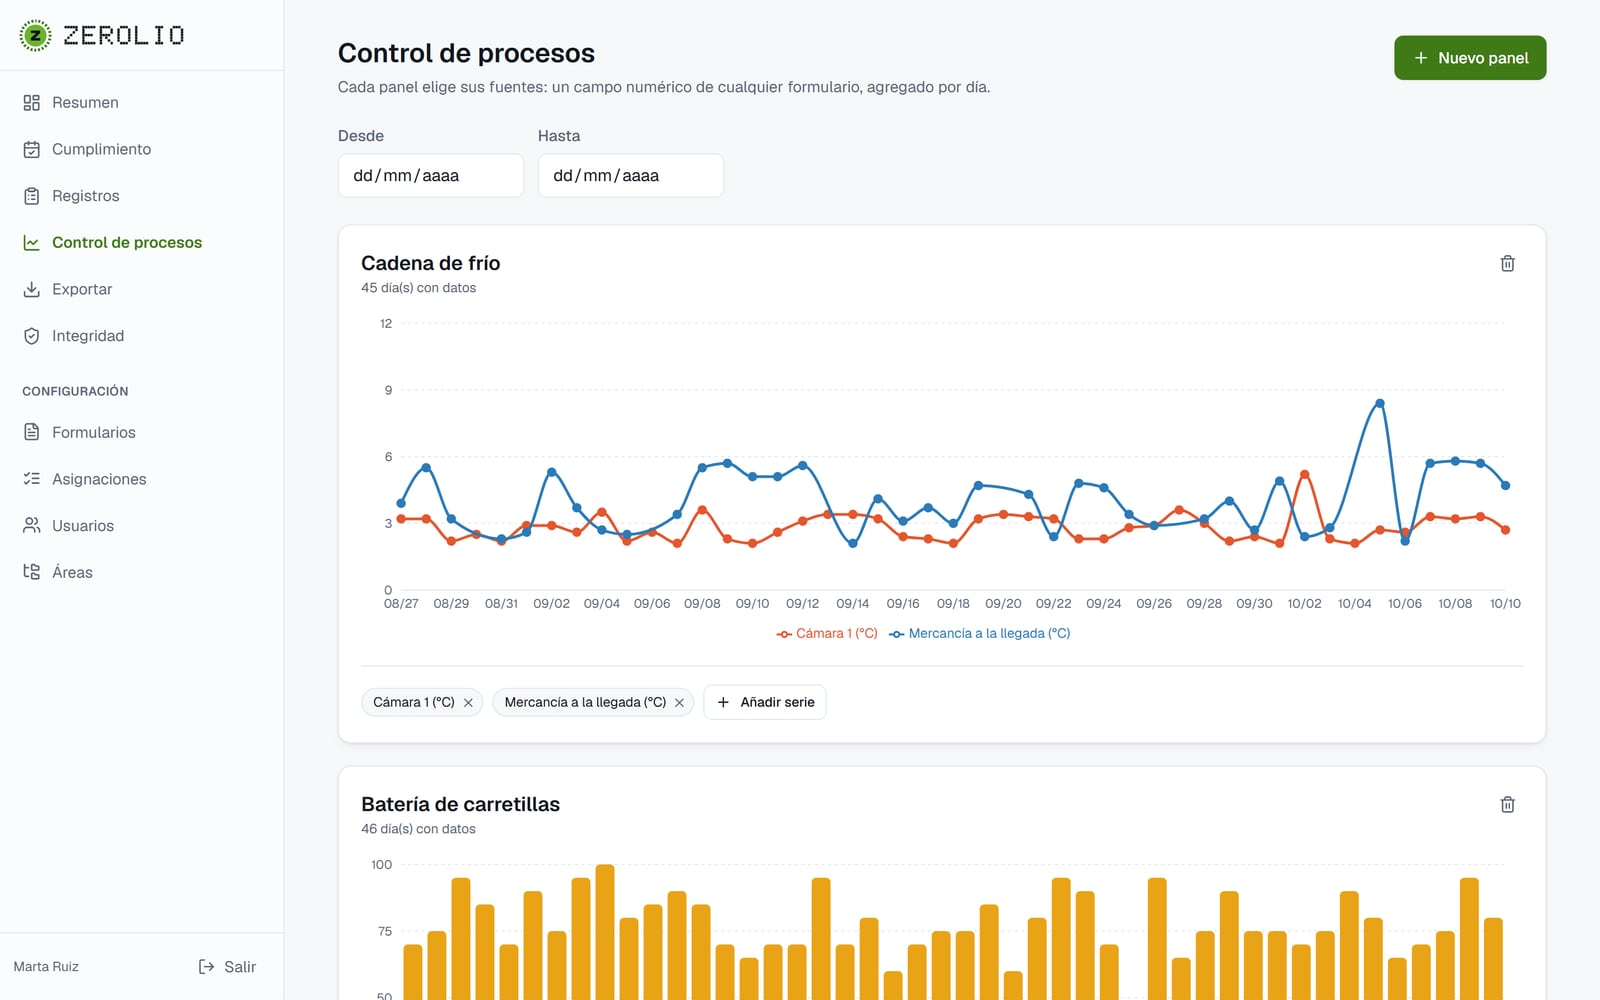Click the Formularios document icon
The width and height of the screenshot is (1600, 1000).
tap(32, 432)
